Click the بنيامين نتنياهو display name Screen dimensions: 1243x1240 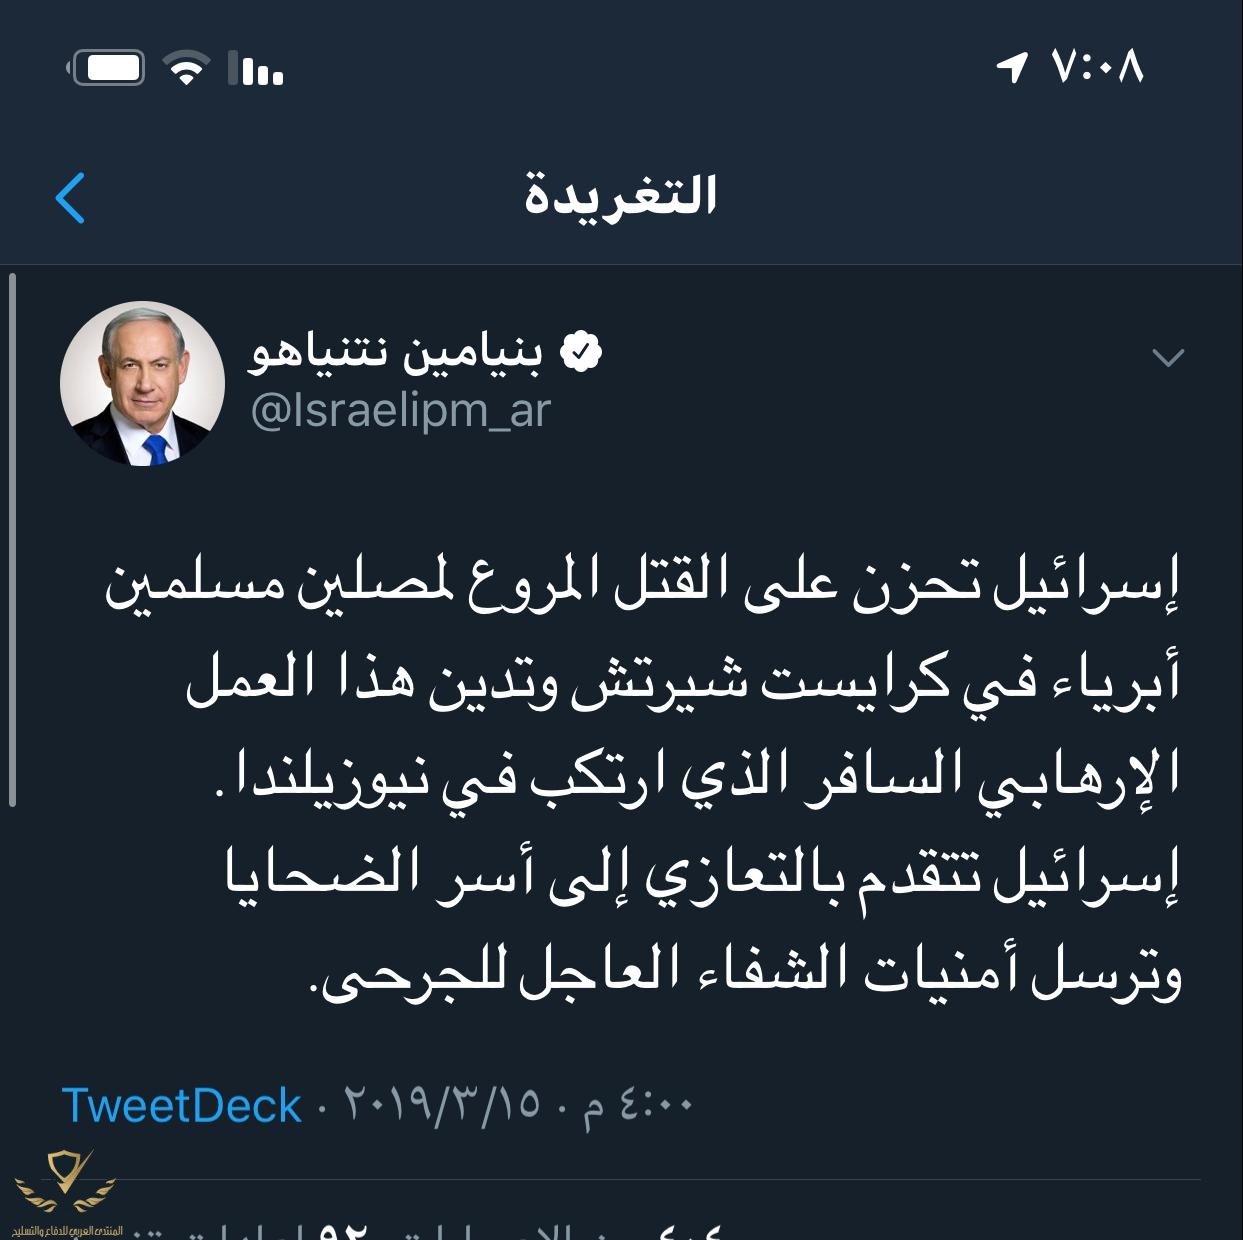tap(396, 352)
